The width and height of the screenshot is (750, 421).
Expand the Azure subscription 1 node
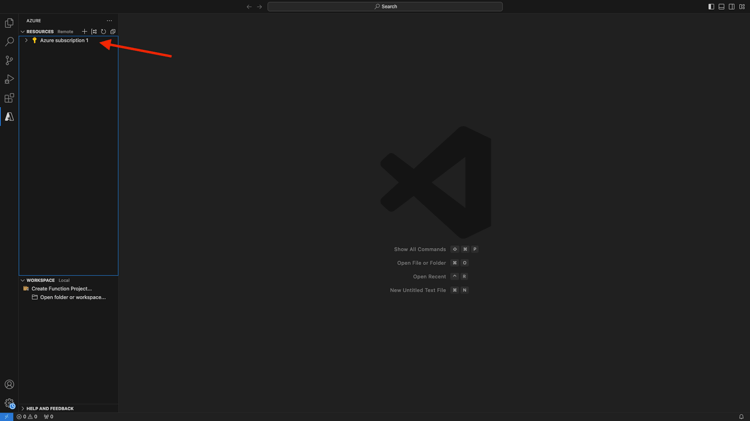[26, 41]
